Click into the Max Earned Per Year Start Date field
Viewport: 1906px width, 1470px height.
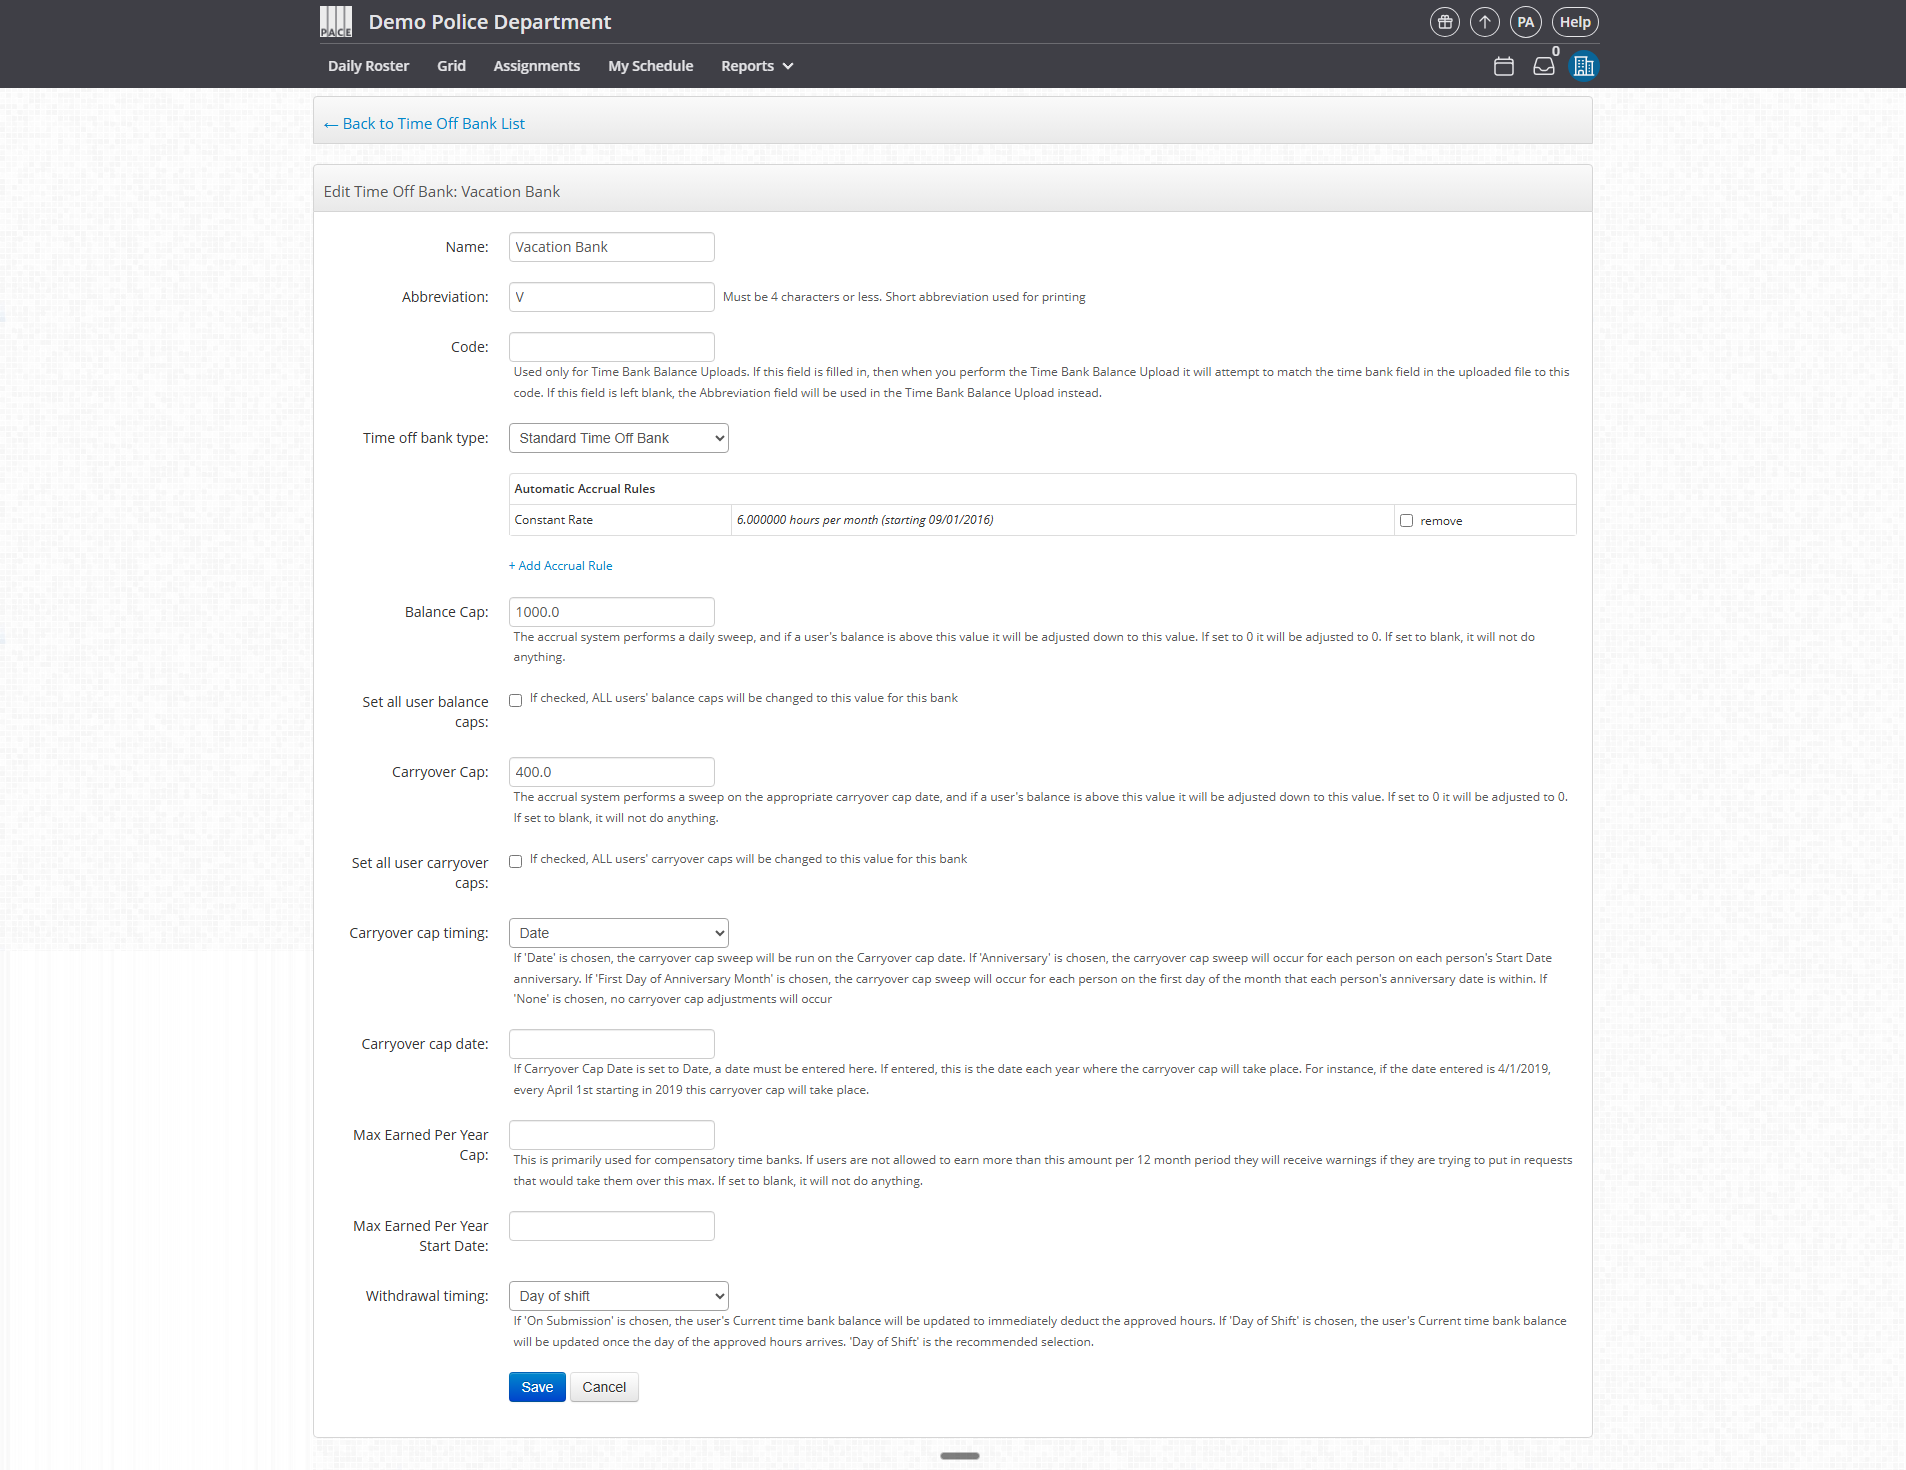pyautogui.click(x=612, y=1226)
